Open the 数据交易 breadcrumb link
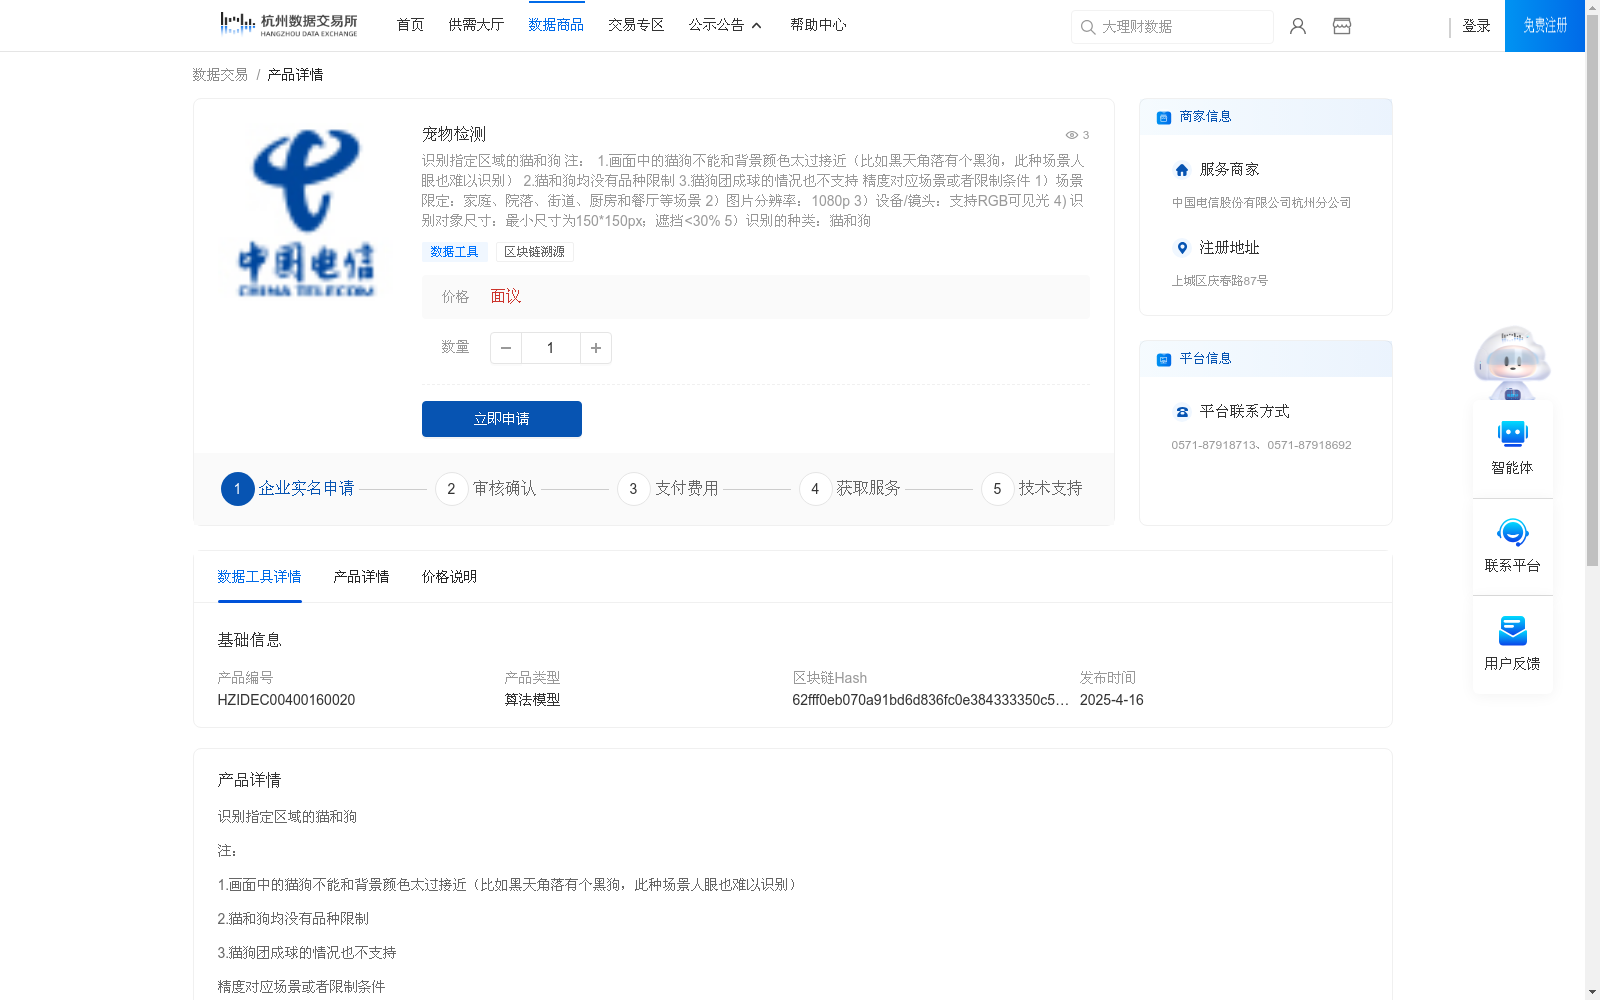The width and height of the screenshot is (1600, 1000). click(x=218, y=74)
